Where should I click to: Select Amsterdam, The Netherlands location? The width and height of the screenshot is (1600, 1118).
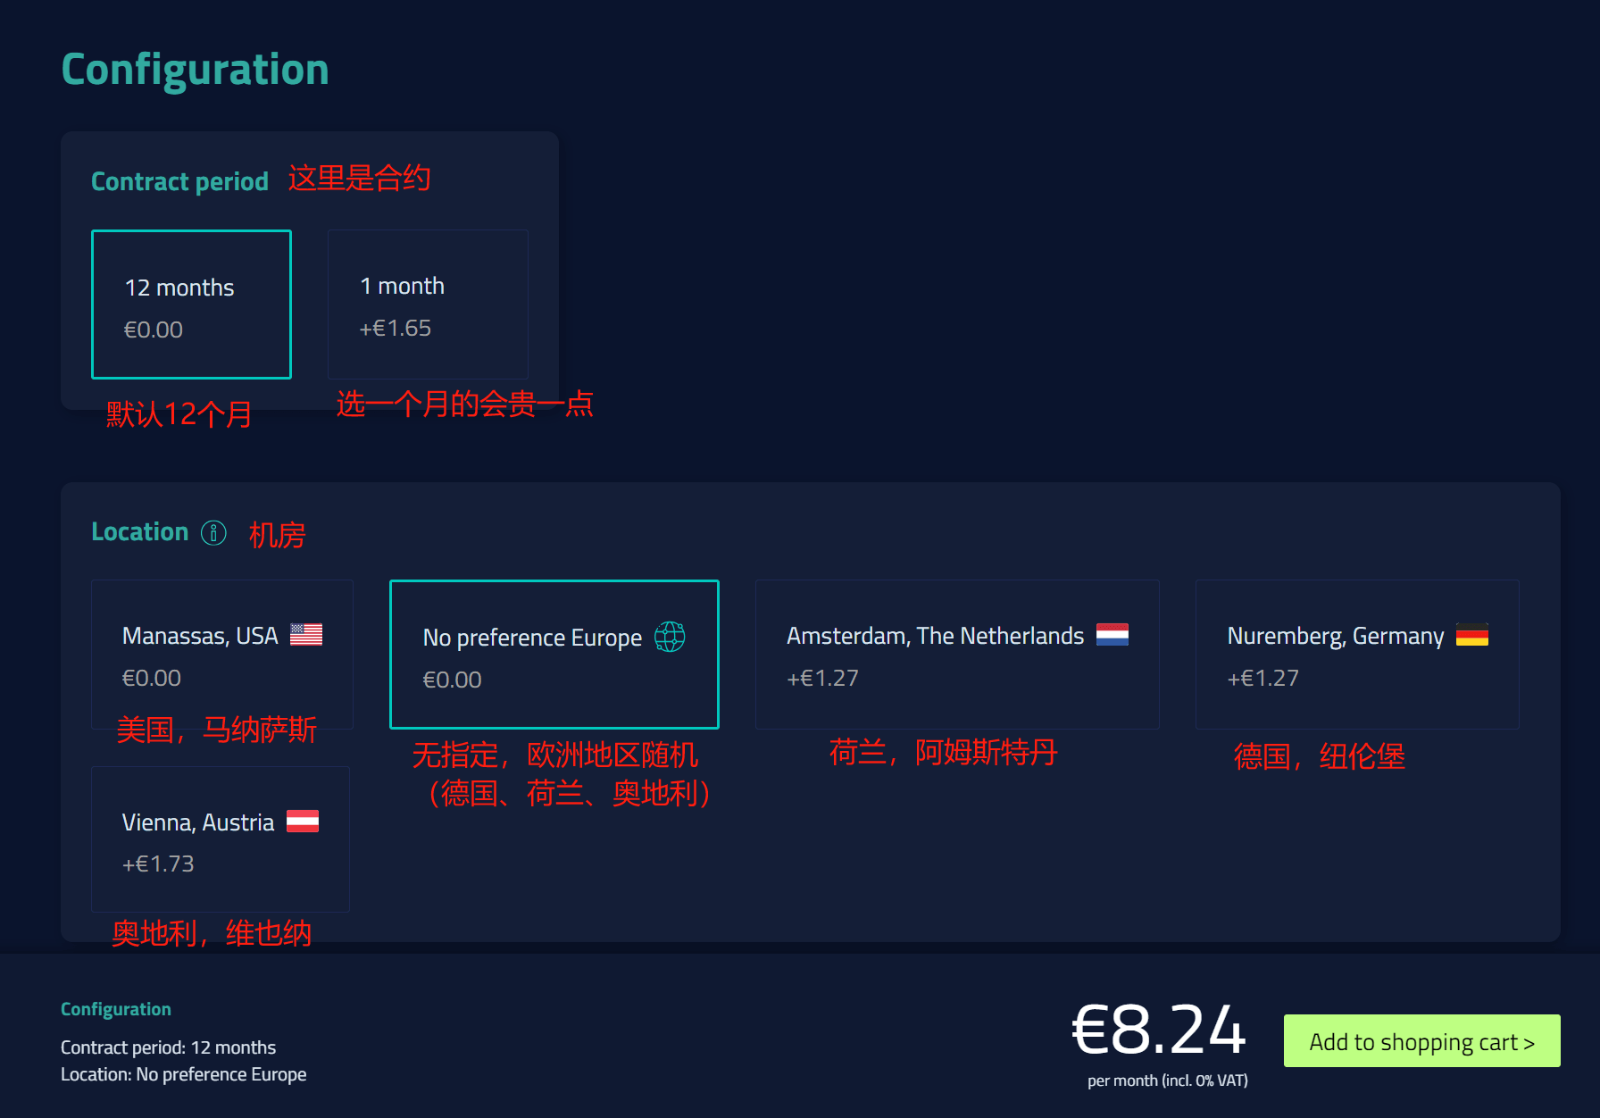click(957, 655)
